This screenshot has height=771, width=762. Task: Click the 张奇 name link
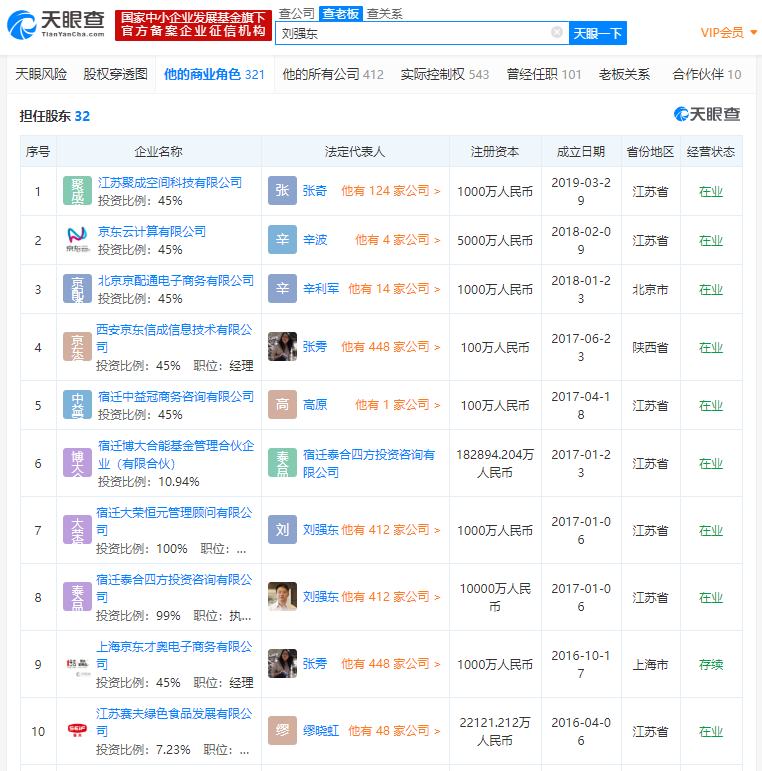pyautogui.click(x=315, y=191)
